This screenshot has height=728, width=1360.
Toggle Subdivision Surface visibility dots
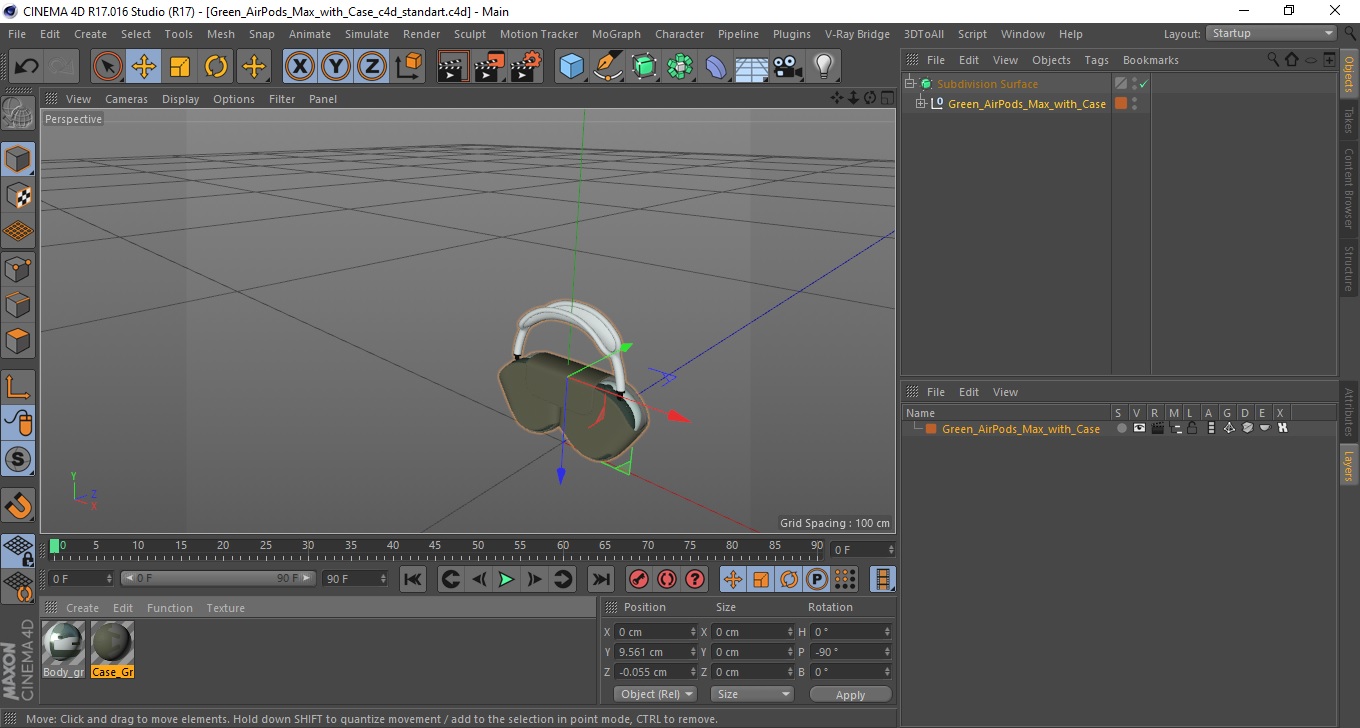click(1134, 84)
